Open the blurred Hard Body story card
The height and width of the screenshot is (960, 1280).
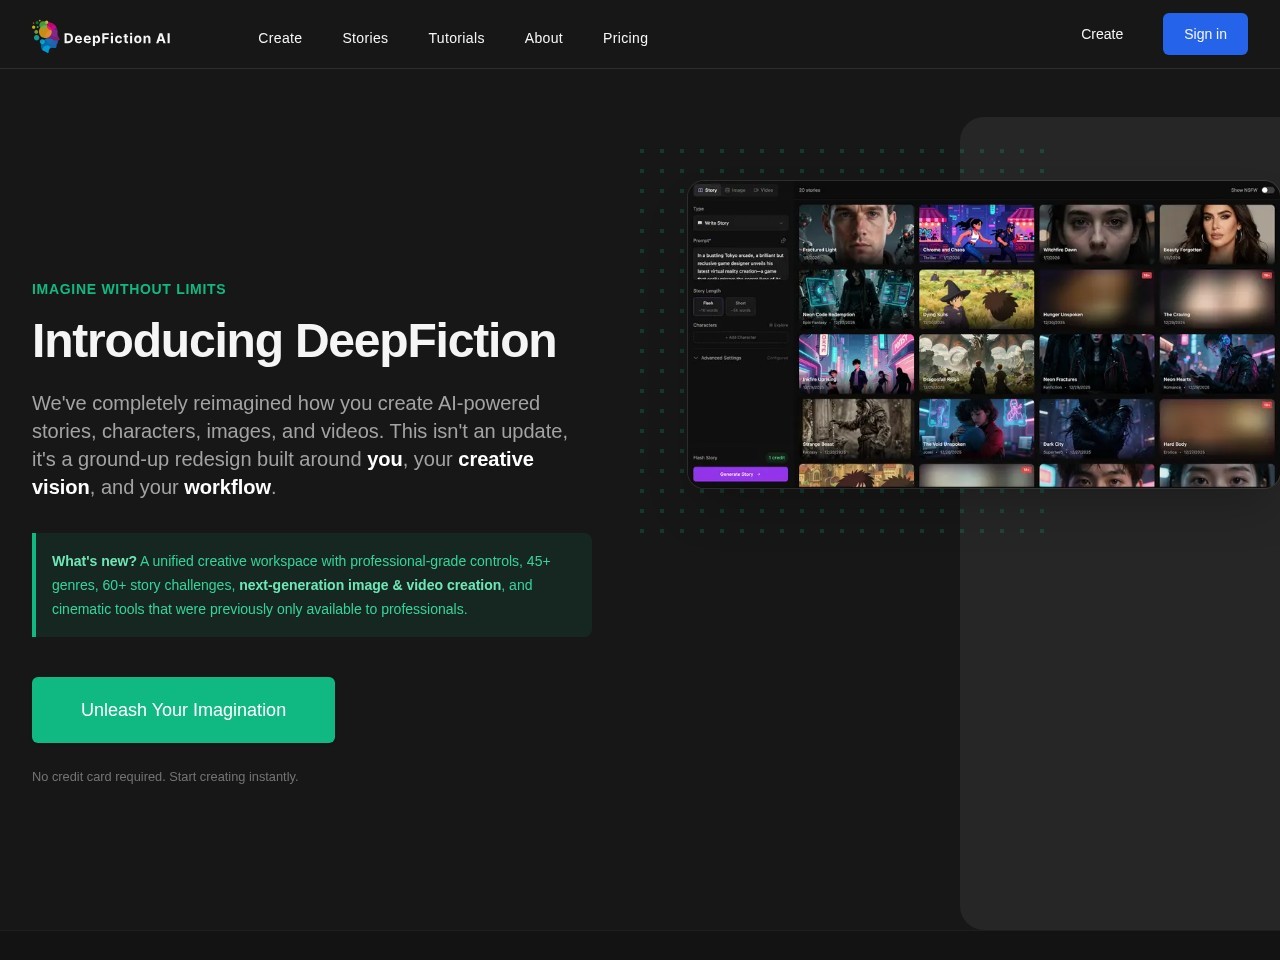click(1217, 429)
